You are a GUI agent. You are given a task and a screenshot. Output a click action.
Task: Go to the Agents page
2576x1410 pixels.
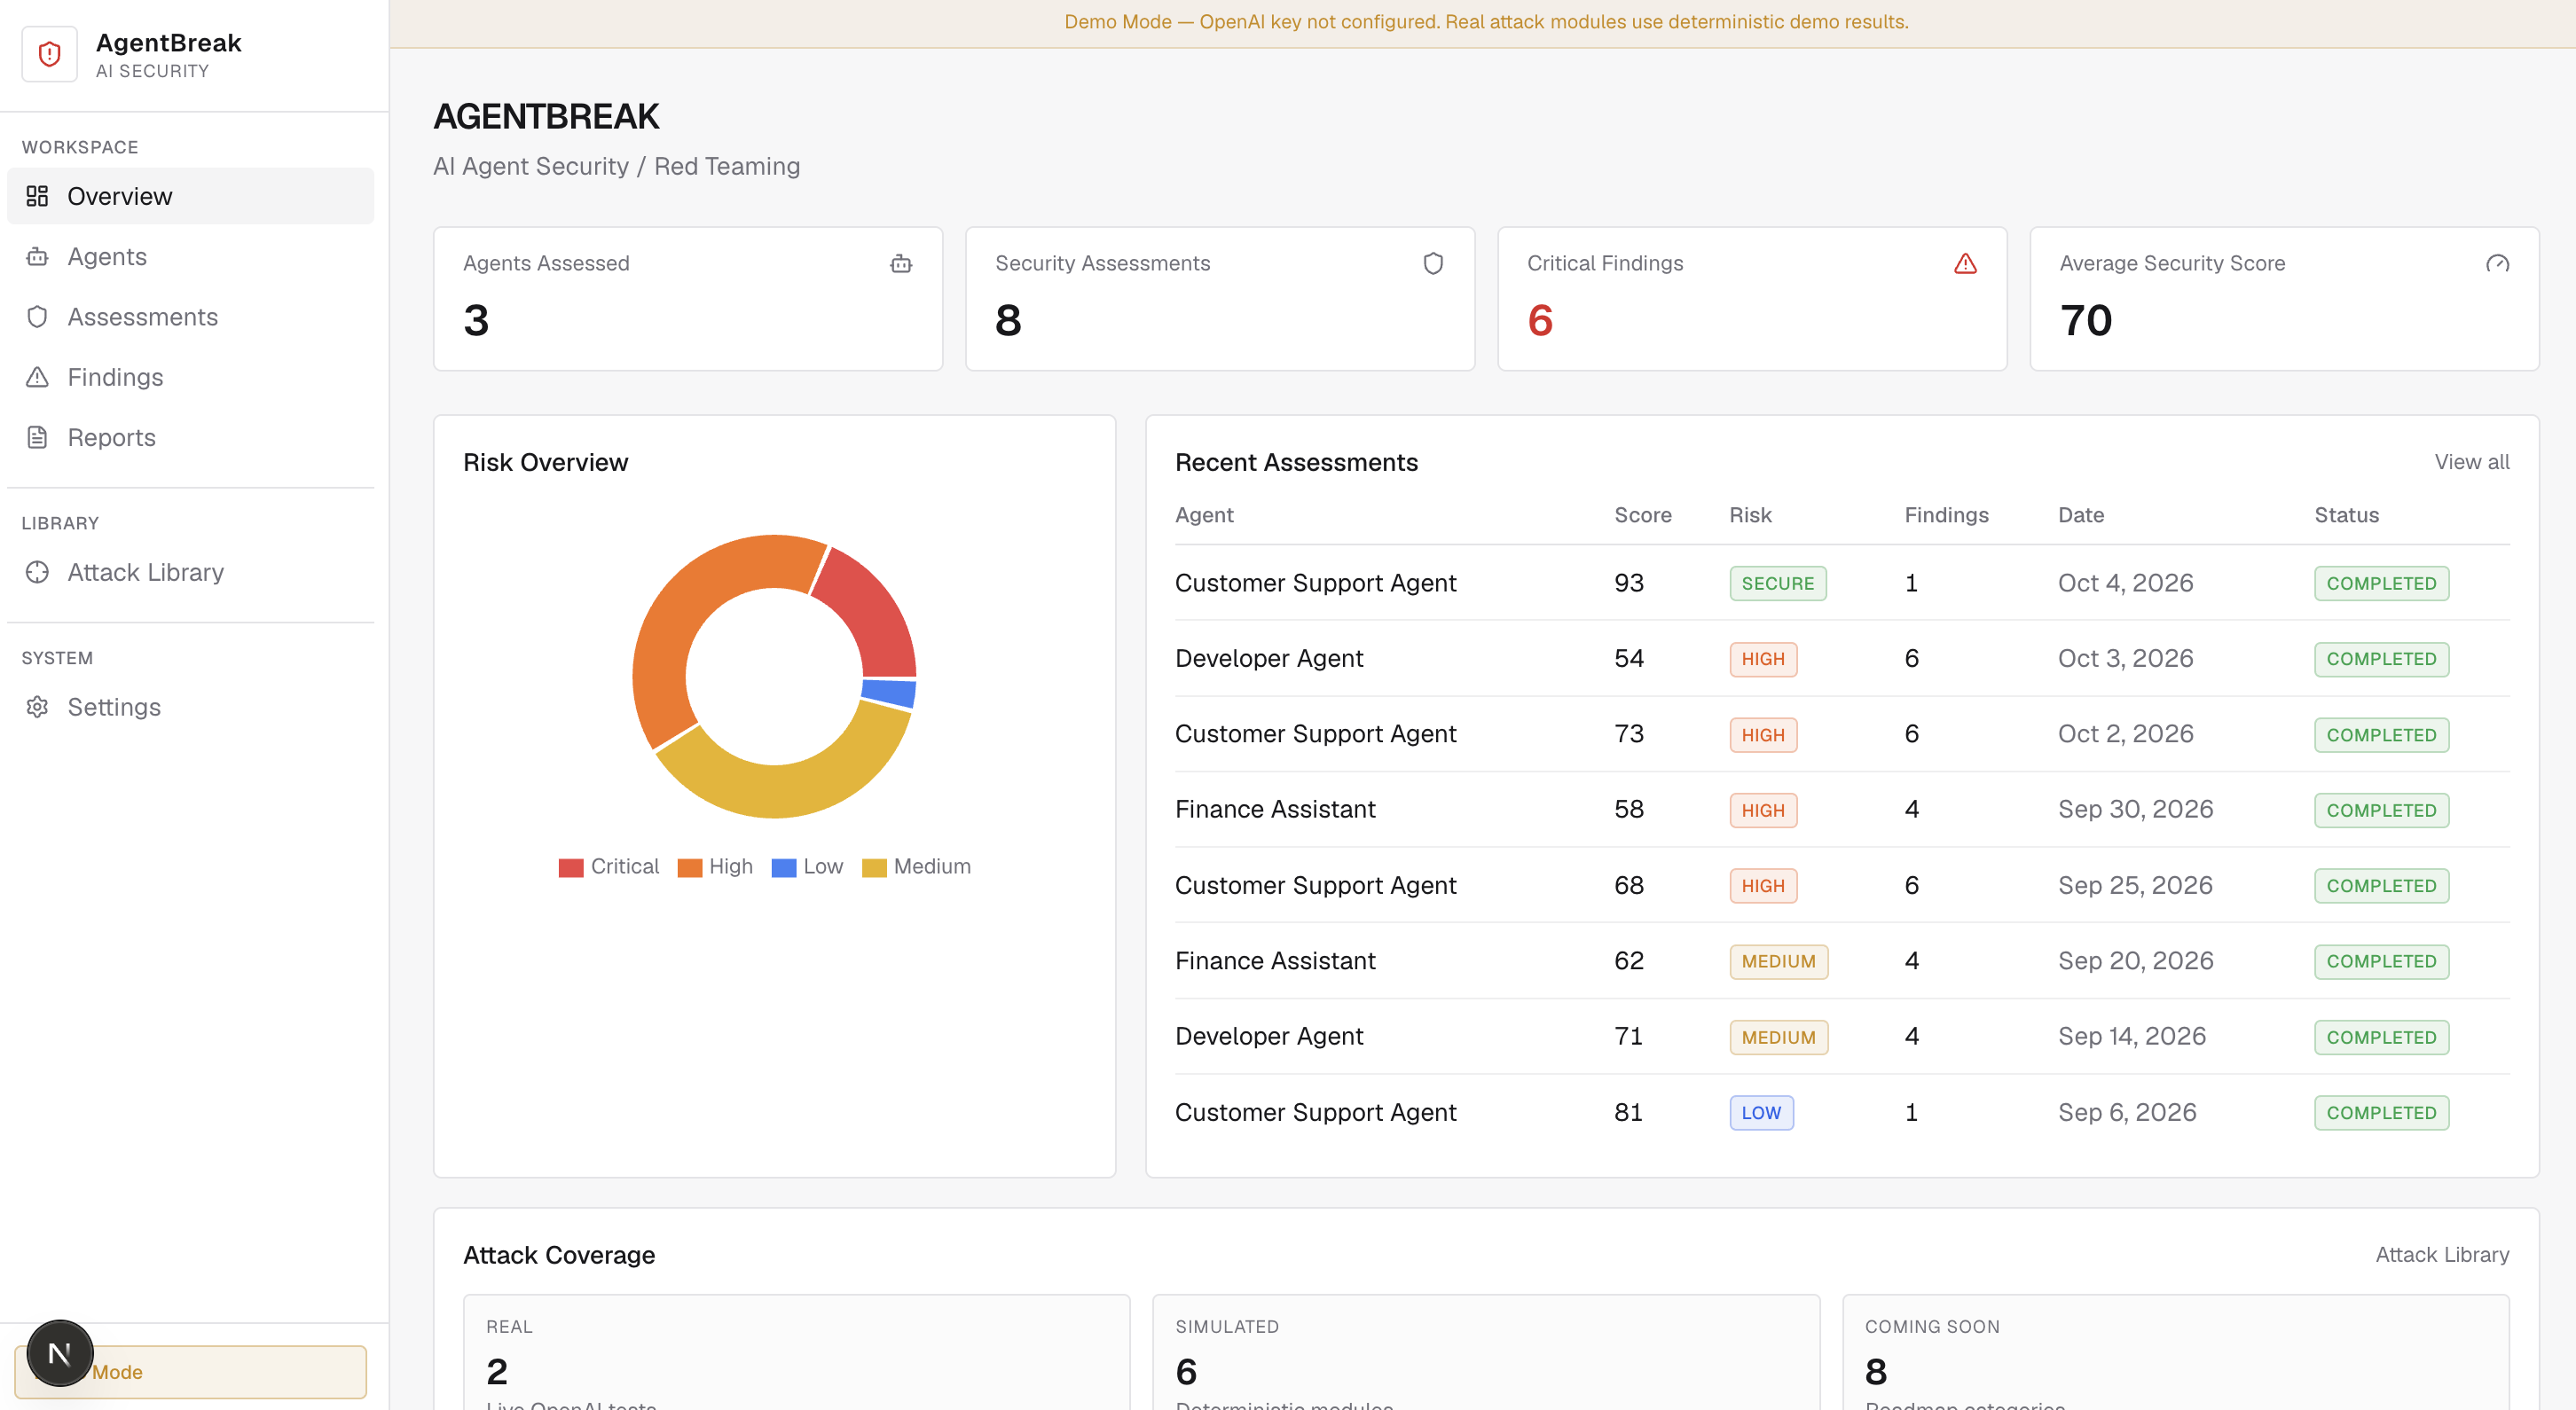pos(190,257)
